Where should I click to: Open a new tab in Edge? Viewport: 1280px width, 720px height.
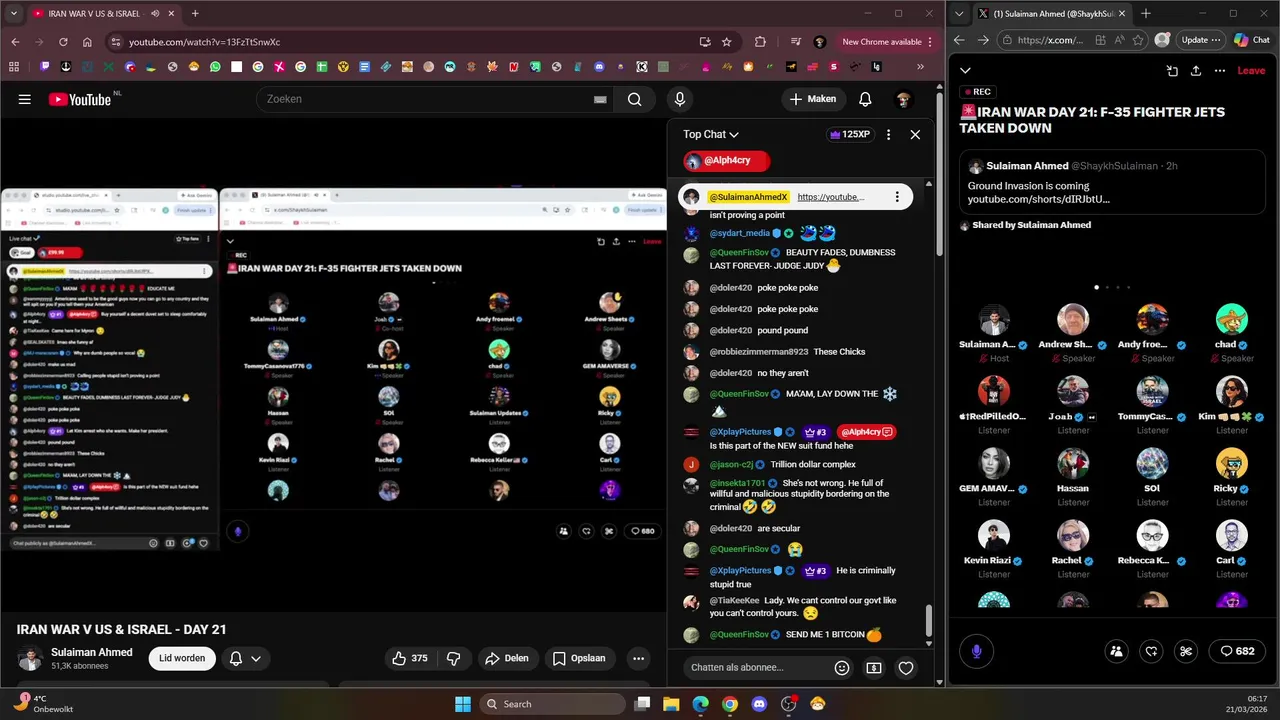[1146, 14]
